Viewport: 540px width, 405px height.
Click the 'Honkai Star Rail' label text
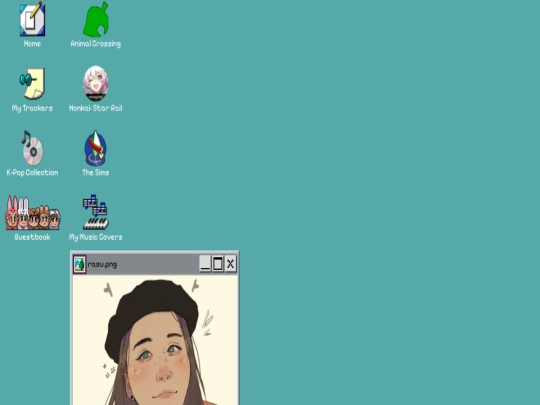click(x=96, y=108)
